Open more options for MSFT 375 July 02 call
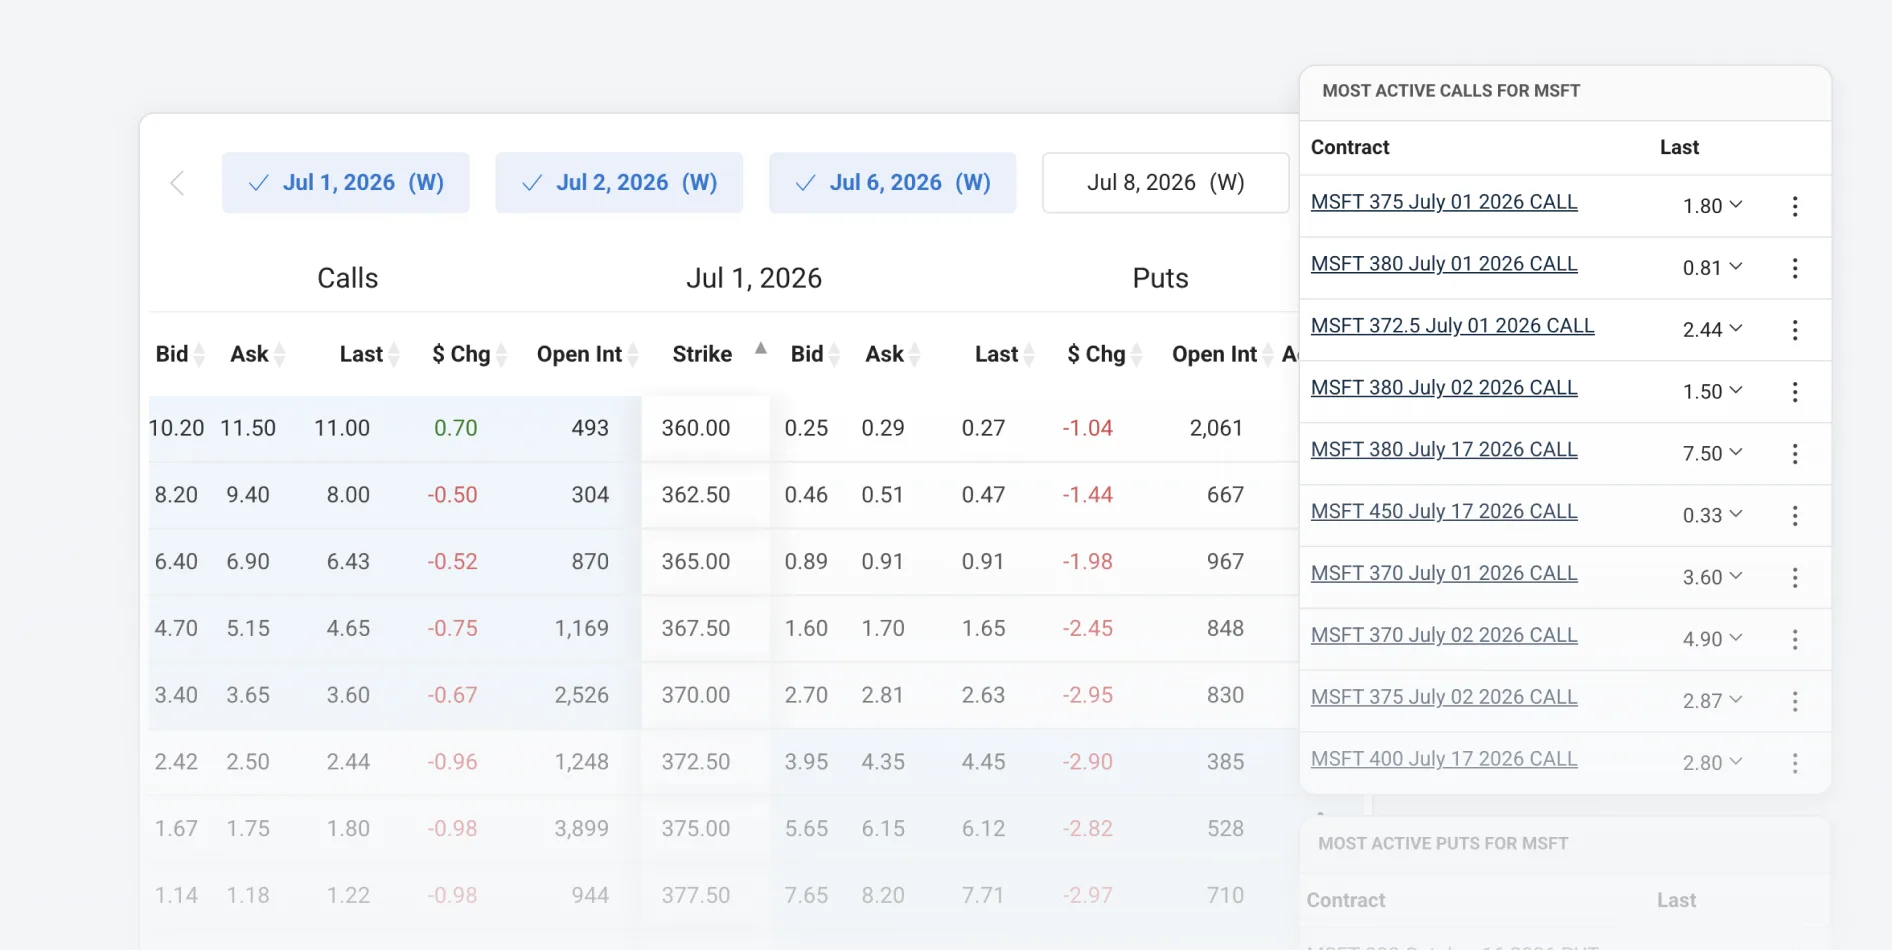1892x950 pixels. click(1795, 702)
